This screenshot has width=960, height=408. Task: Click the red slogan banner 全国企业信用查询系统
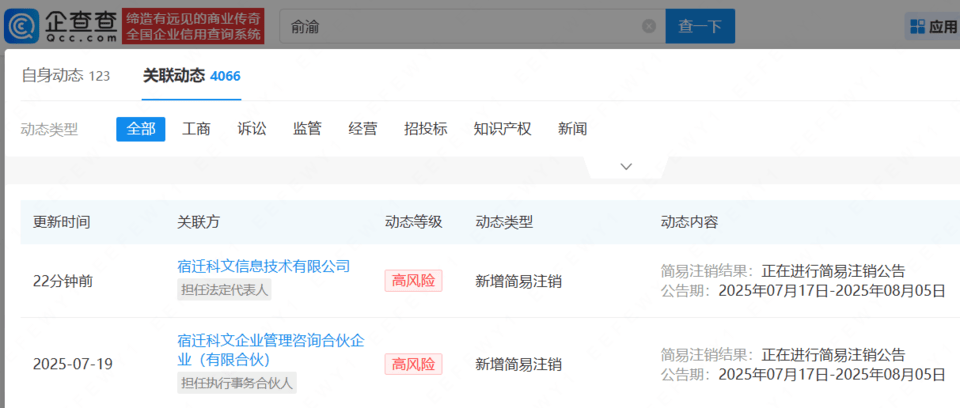193,26
